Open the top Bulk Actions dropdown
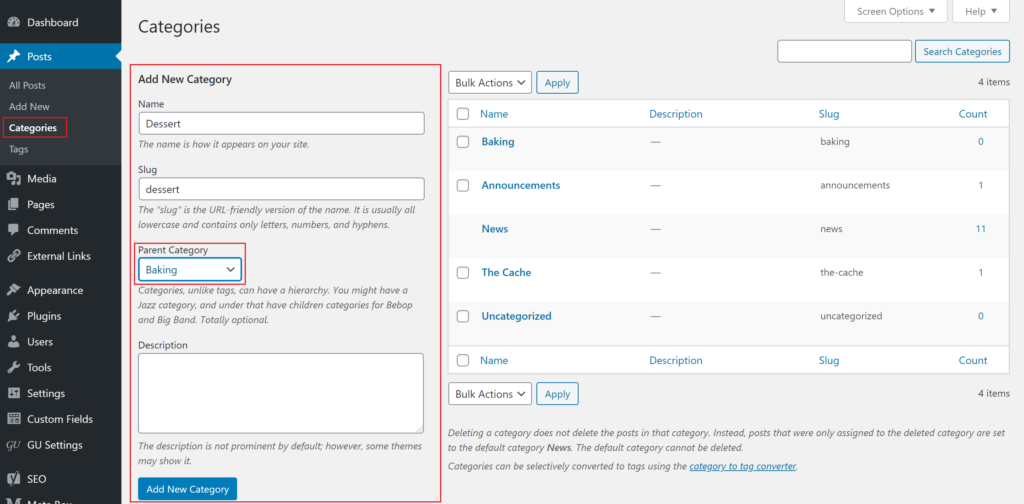 tap(490, 83)
